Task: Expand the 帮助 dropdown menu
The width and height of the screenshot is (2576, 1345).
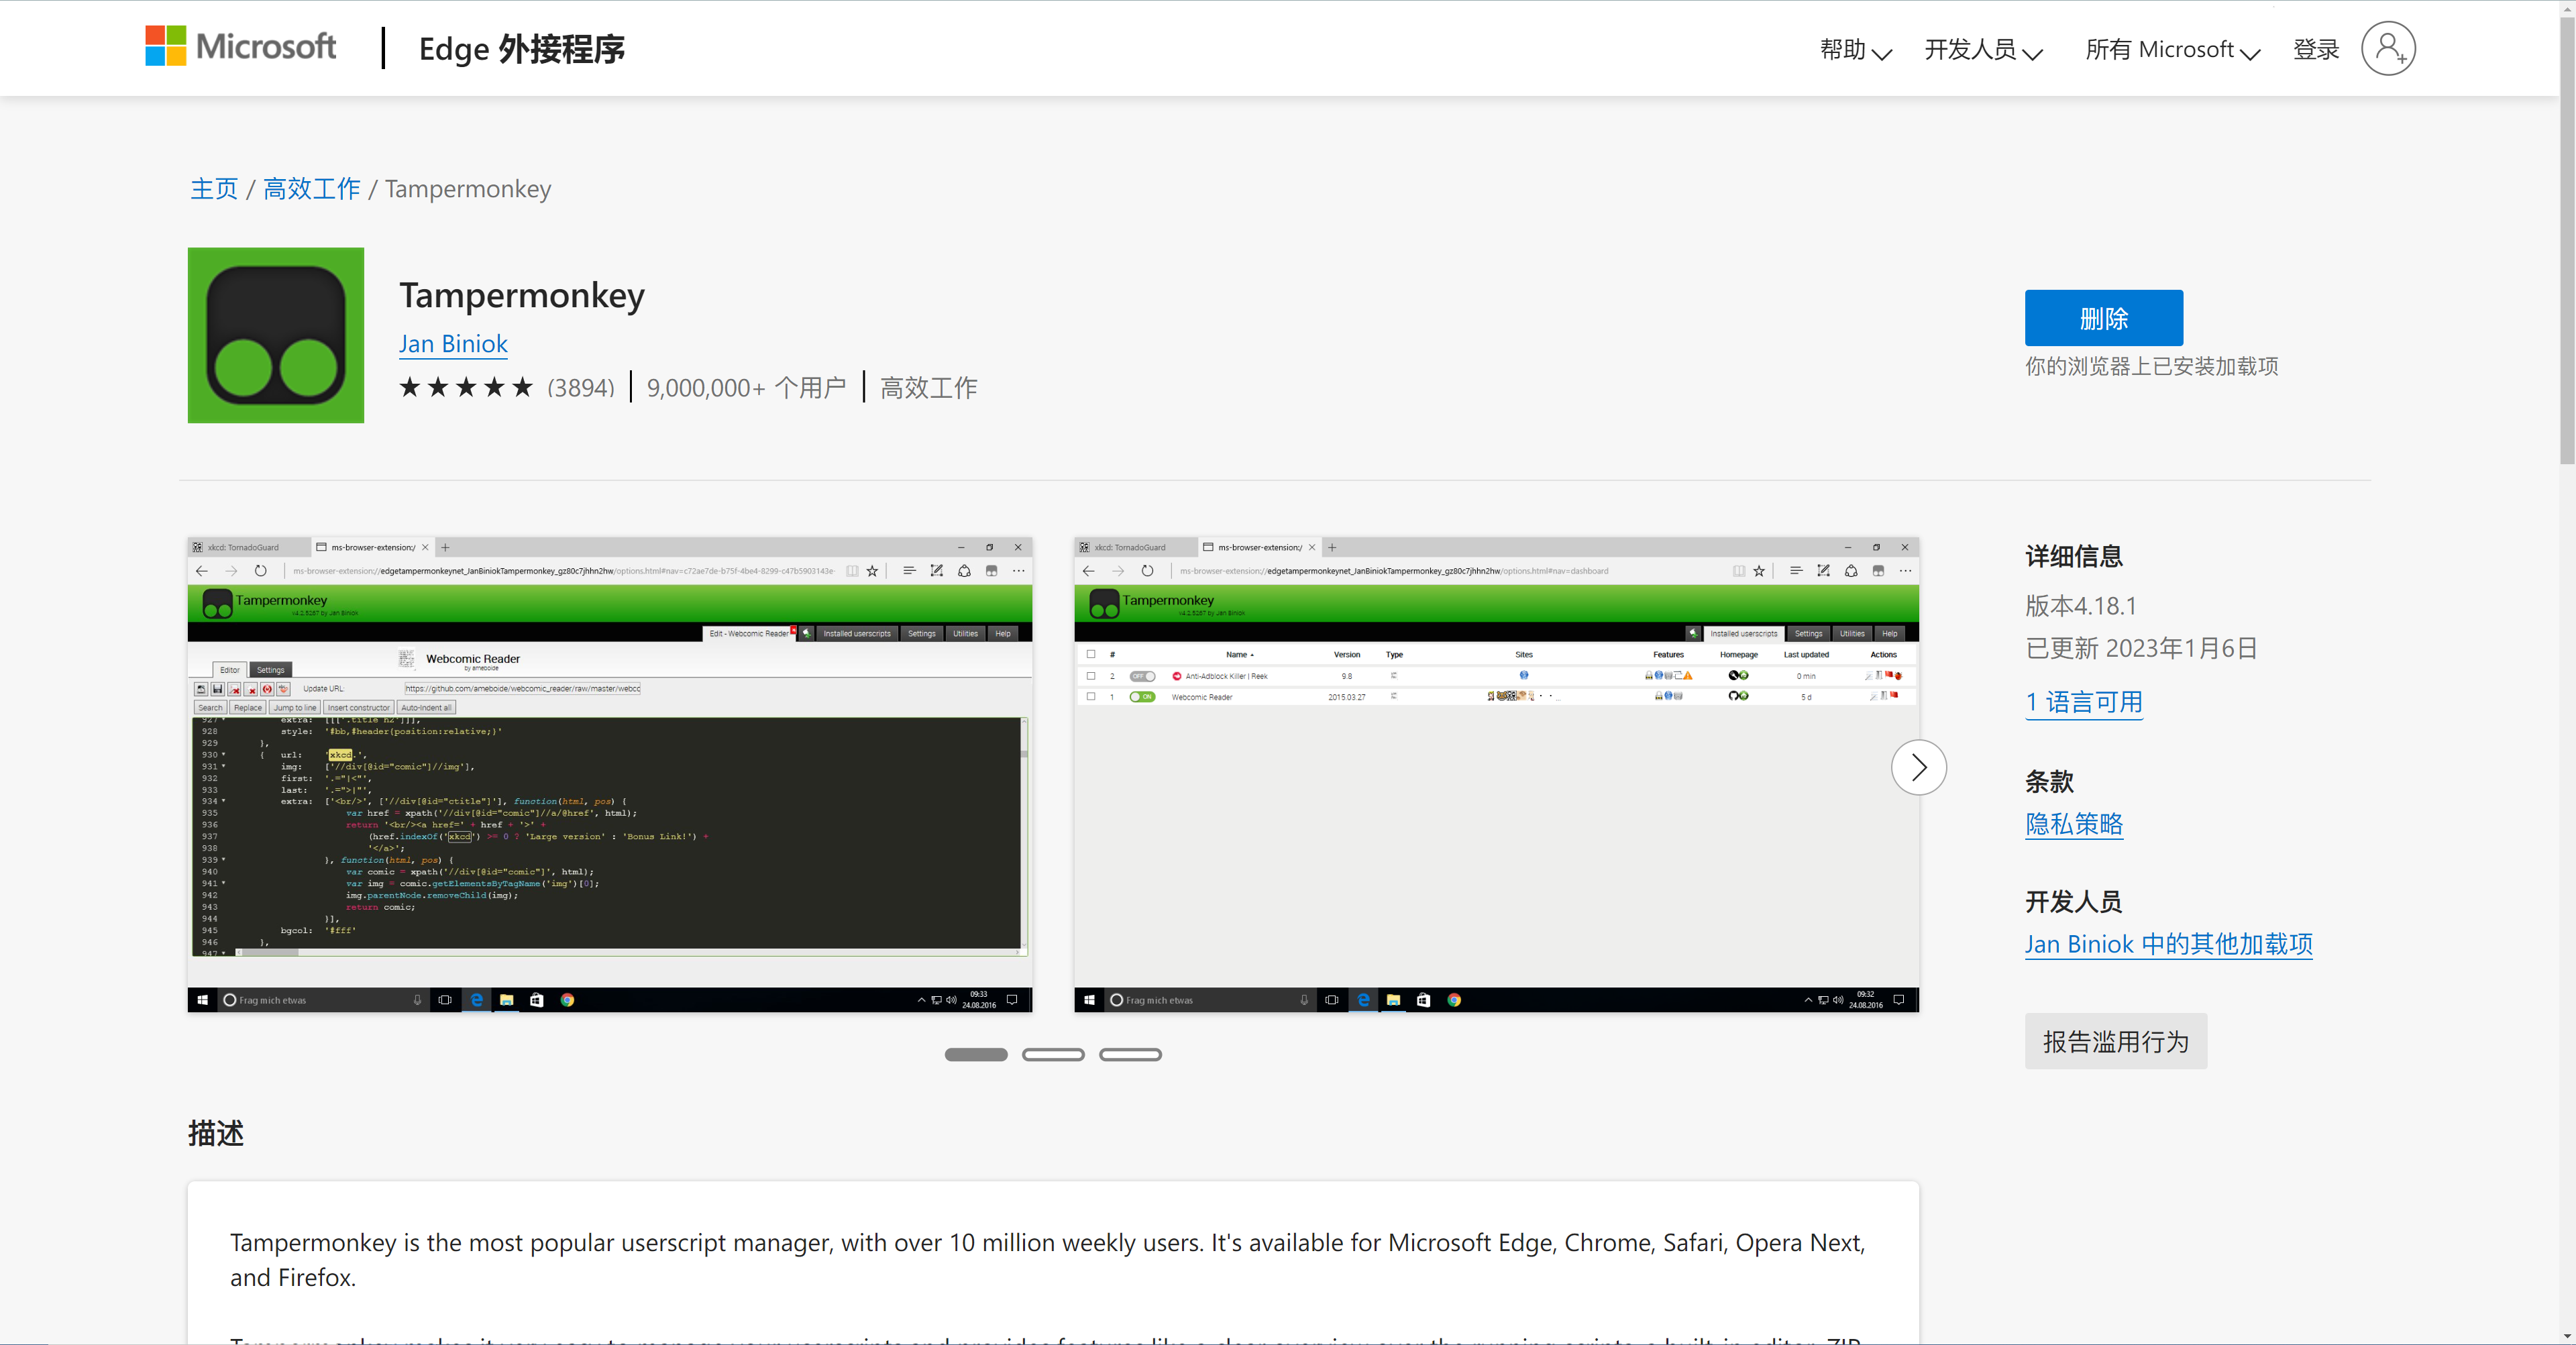Action: click(x=1855, y=50)
